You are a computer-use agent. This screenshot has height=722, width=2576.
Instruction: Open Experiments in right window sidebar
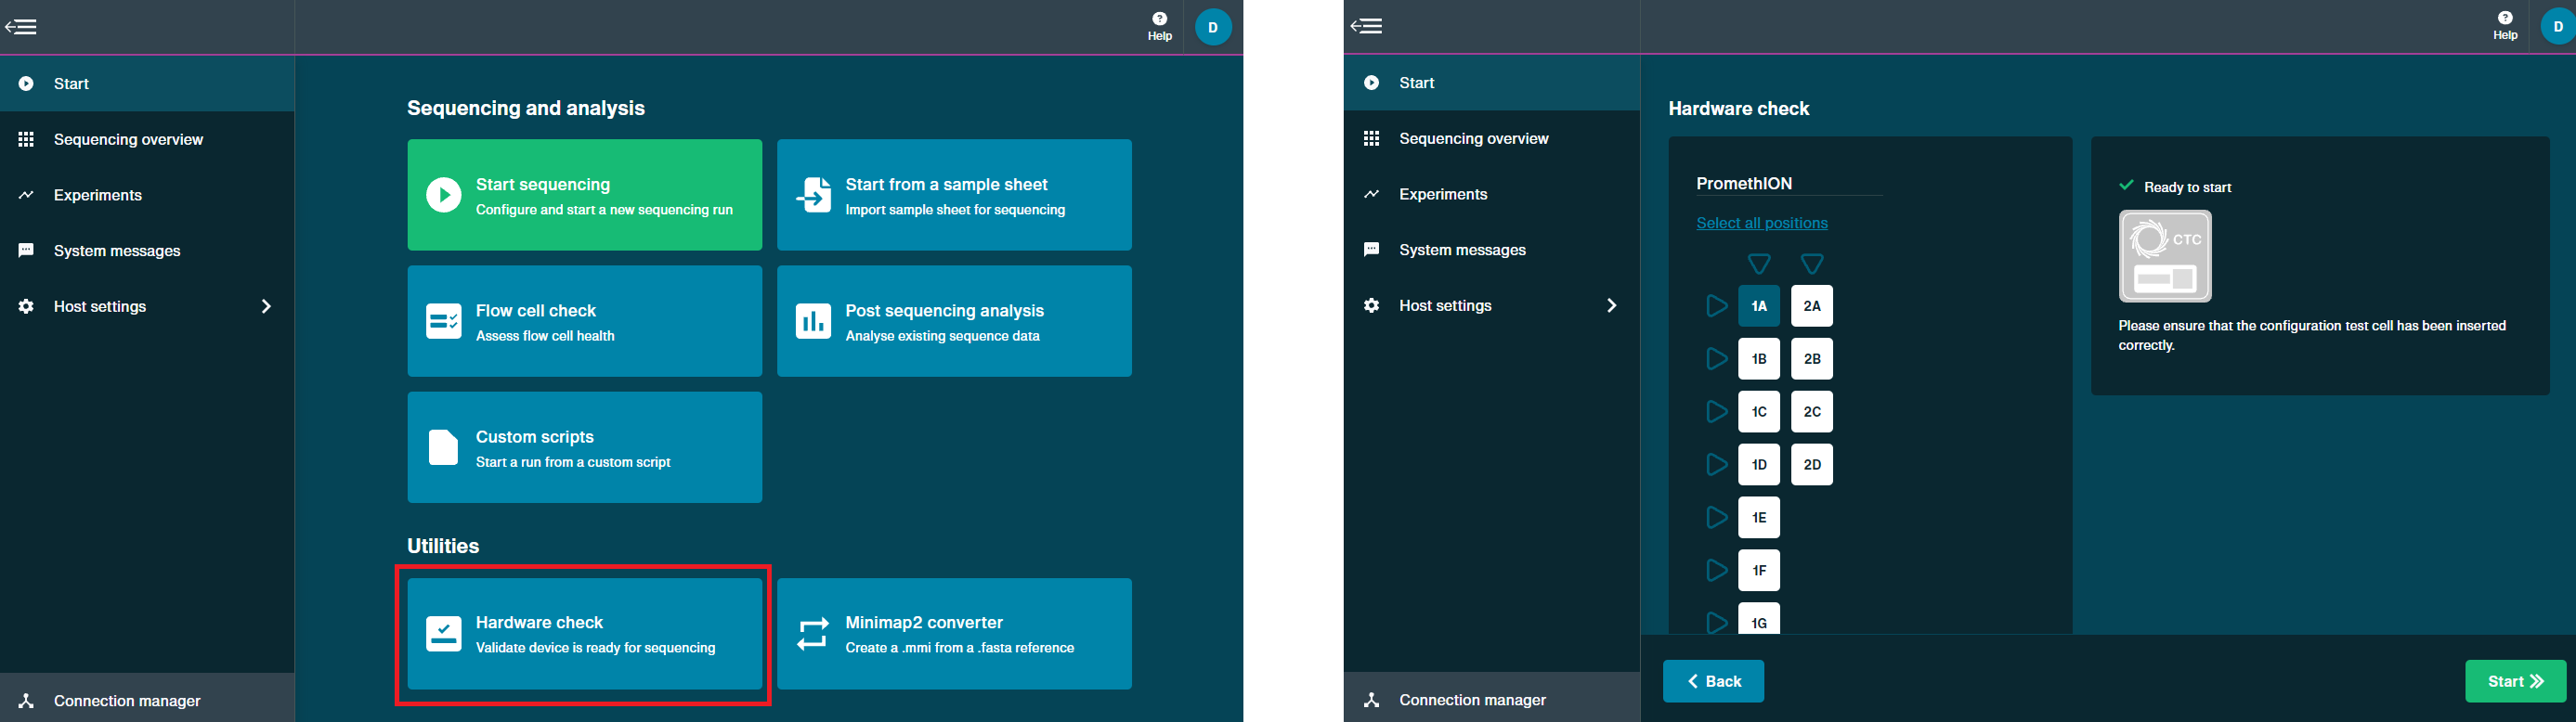coord(1492,194)
